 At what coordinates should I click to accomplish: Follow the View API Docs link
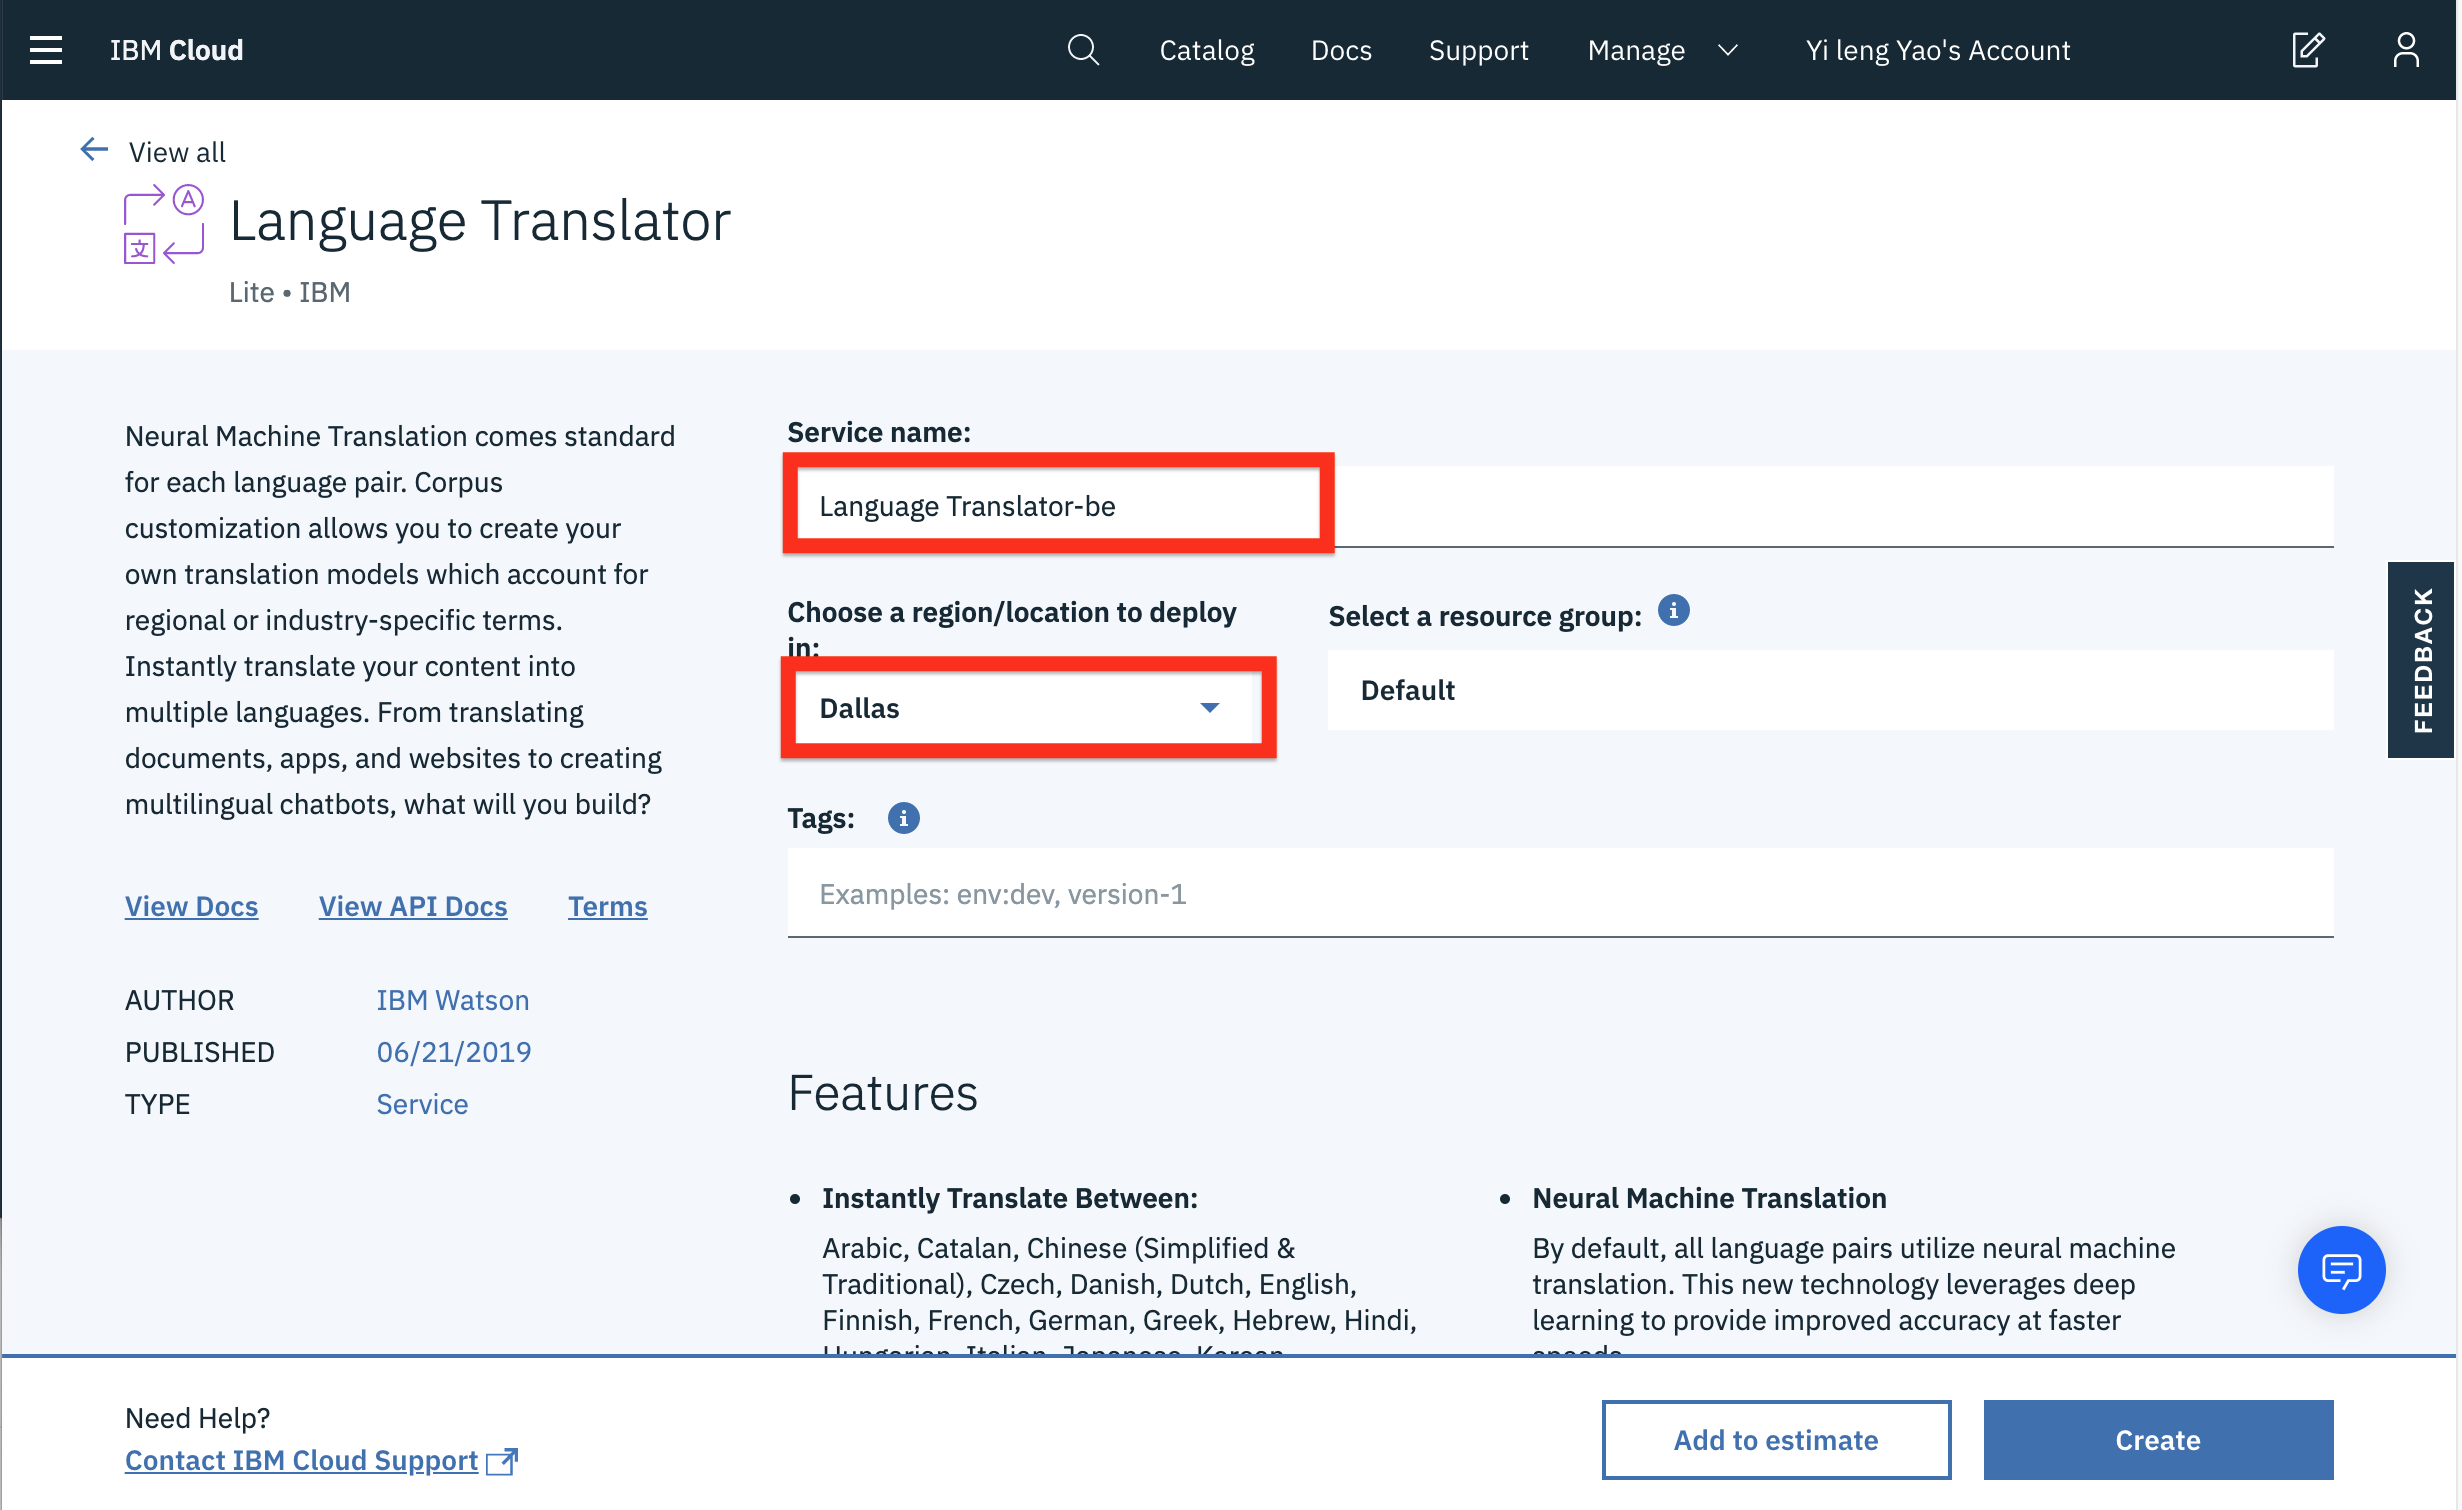(x=413, y=906)
